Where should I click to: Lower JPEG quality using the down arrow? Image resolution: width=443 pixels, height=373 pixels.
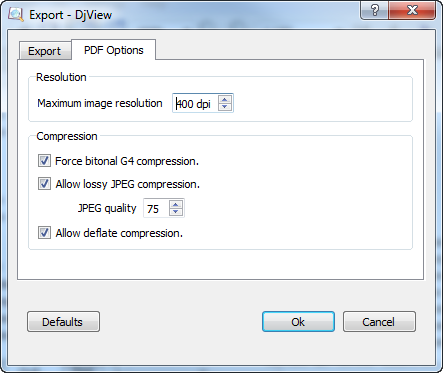pyautogui.click(x=176, y=212)
